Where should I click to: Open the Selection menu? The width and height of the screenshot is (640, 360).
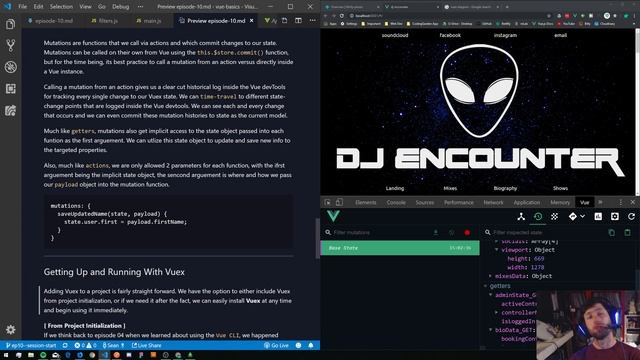[61, 7]
